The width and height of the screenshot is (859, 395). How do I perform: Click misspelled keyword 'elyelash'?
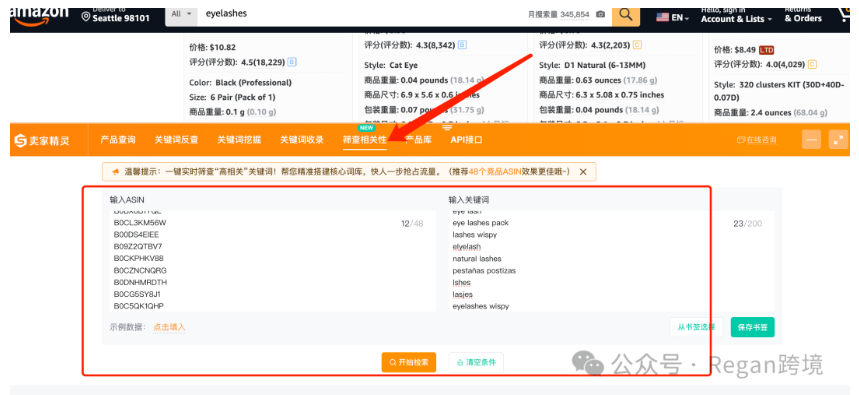pyautogui.click(x=466, y=247)
